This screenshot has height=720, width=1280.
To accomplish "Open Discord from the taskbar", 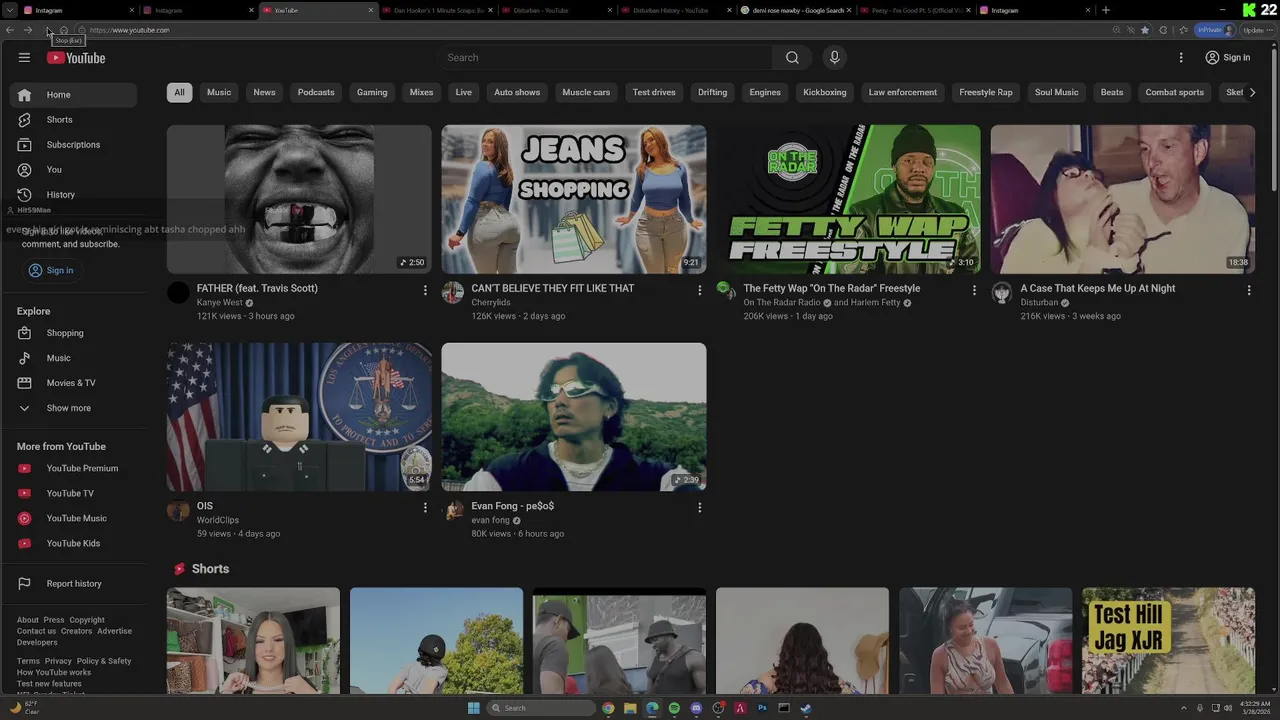I will [x=696, y=708].
